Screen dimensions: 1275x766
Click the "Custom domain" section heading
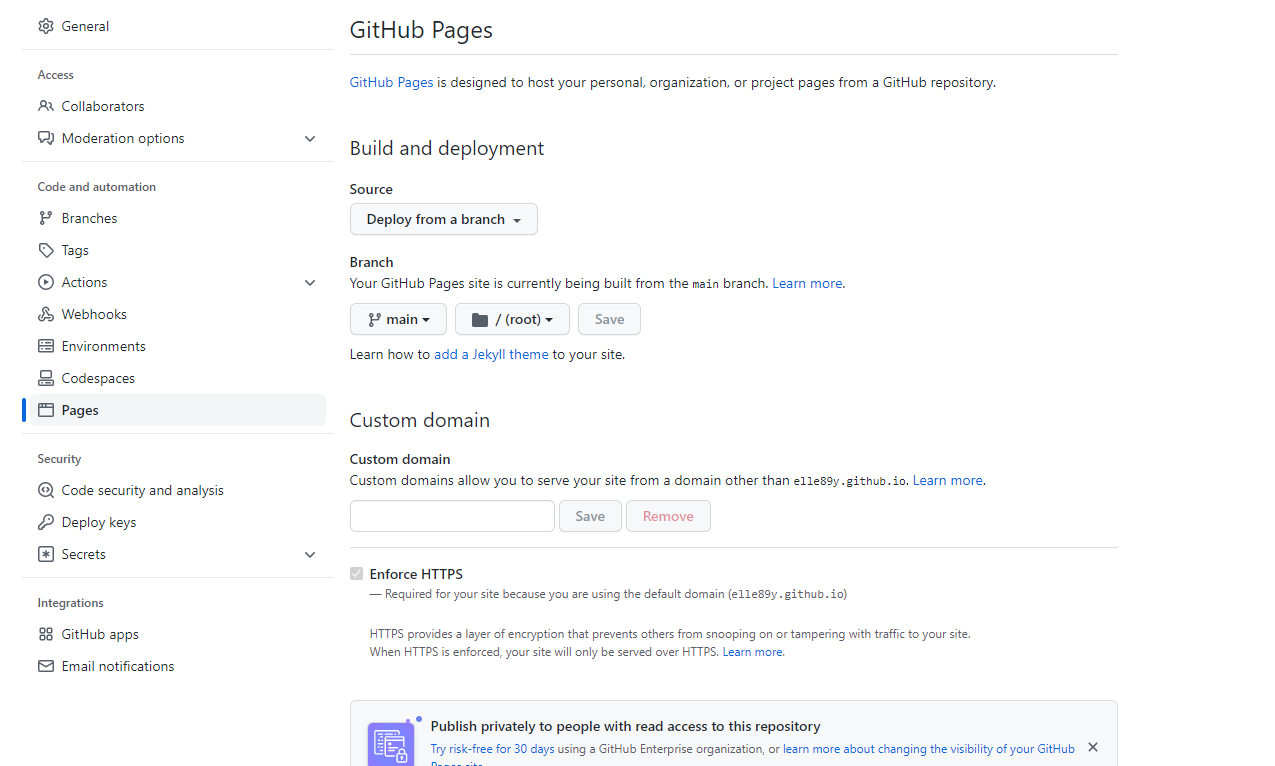coord(420,420)
